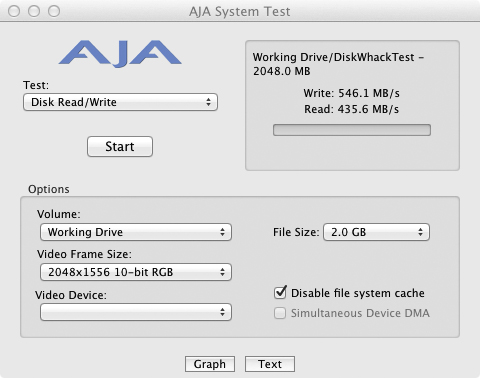Show the Graph view
Viewport: 480px width, 378px height.
tap(210, 364)
